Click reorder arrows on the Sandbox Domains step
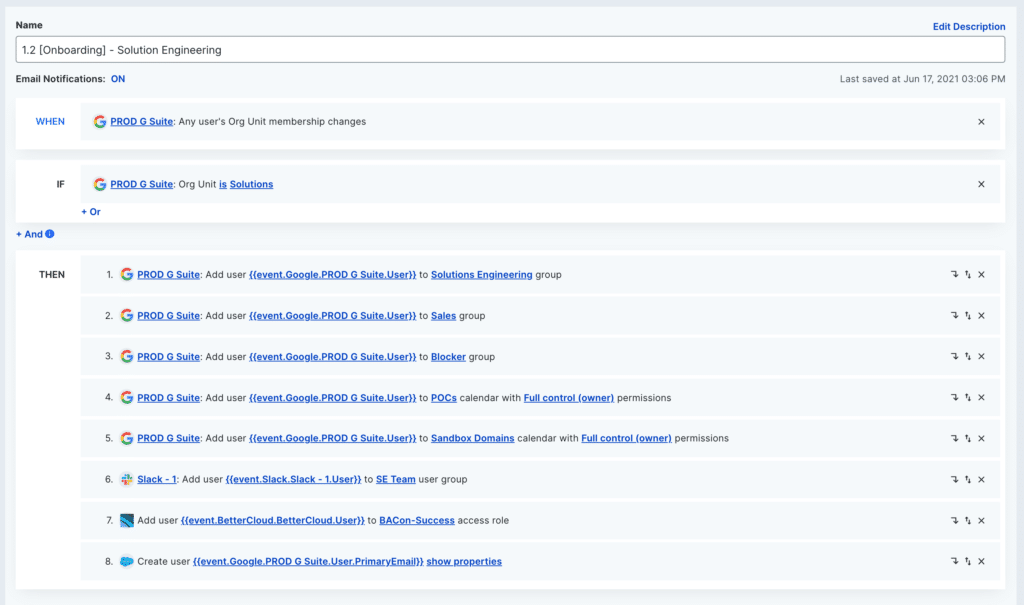1024x605 pixels. click(968, 438)
